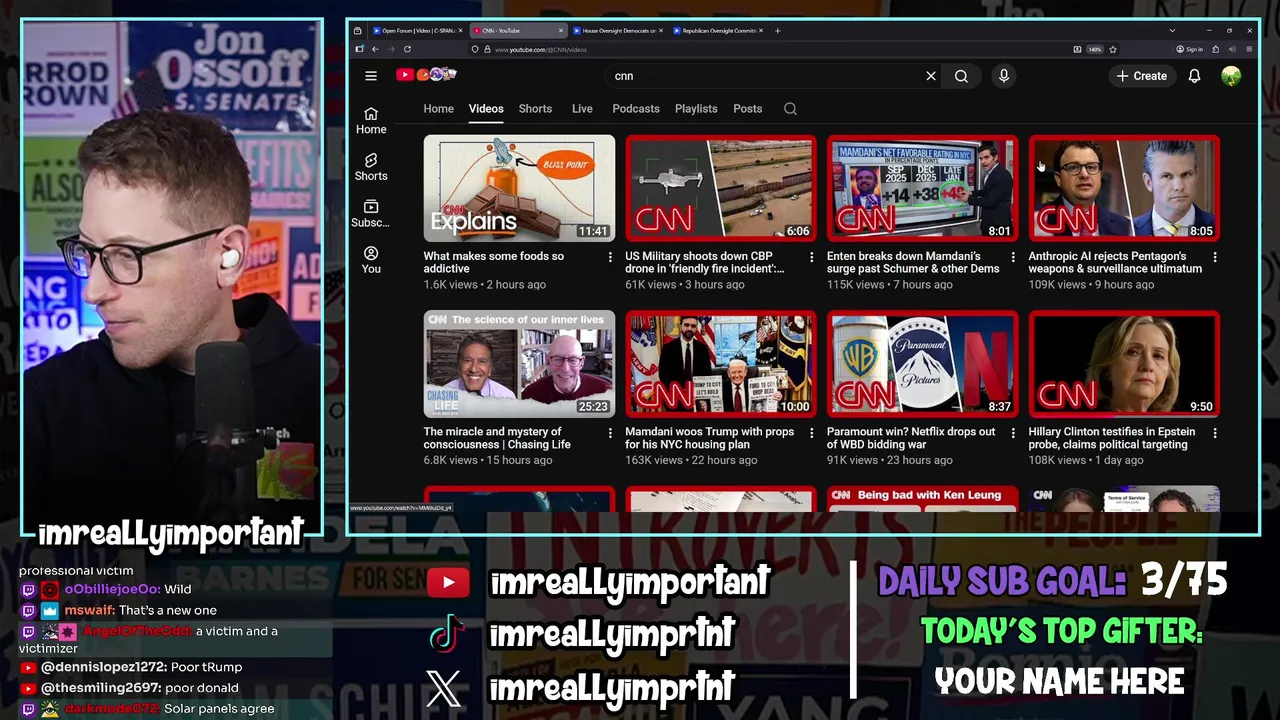Switch to the channel Home tab
1280x720 pixels.
tap(438, 109)
